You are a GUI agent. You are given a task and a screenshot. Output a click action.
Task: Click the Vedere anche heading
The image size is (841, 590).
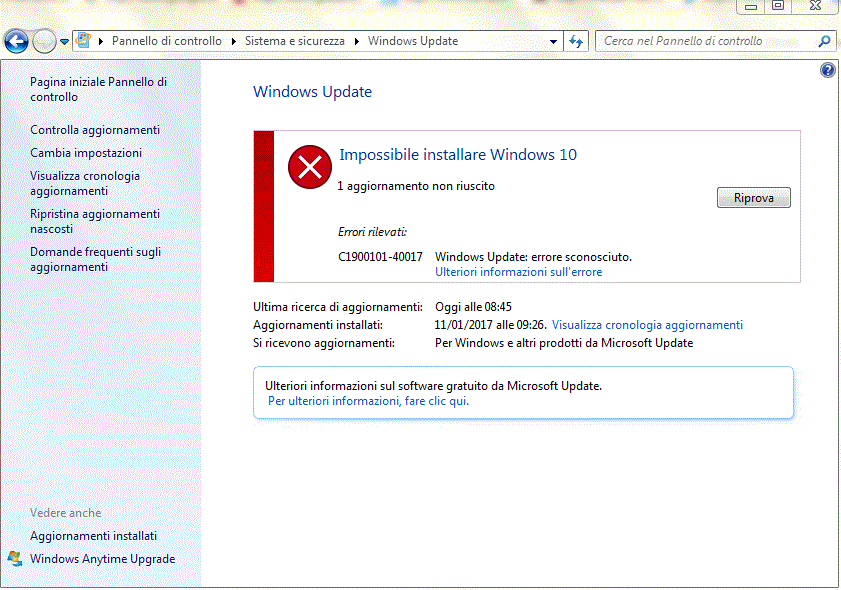[x=65, y=513]
